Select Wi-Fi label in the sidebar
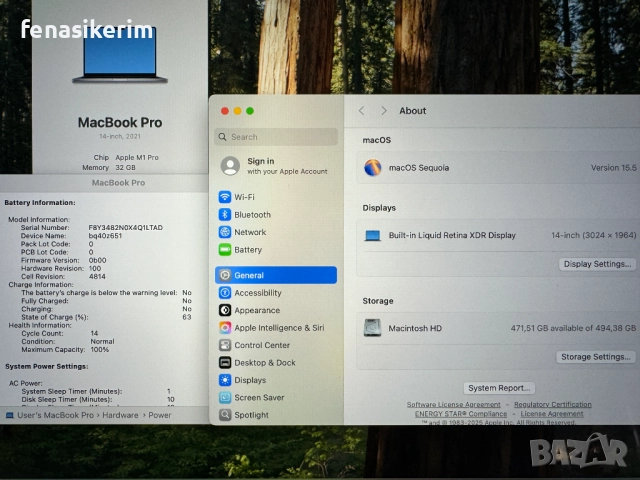 click(x=244, y=197)
